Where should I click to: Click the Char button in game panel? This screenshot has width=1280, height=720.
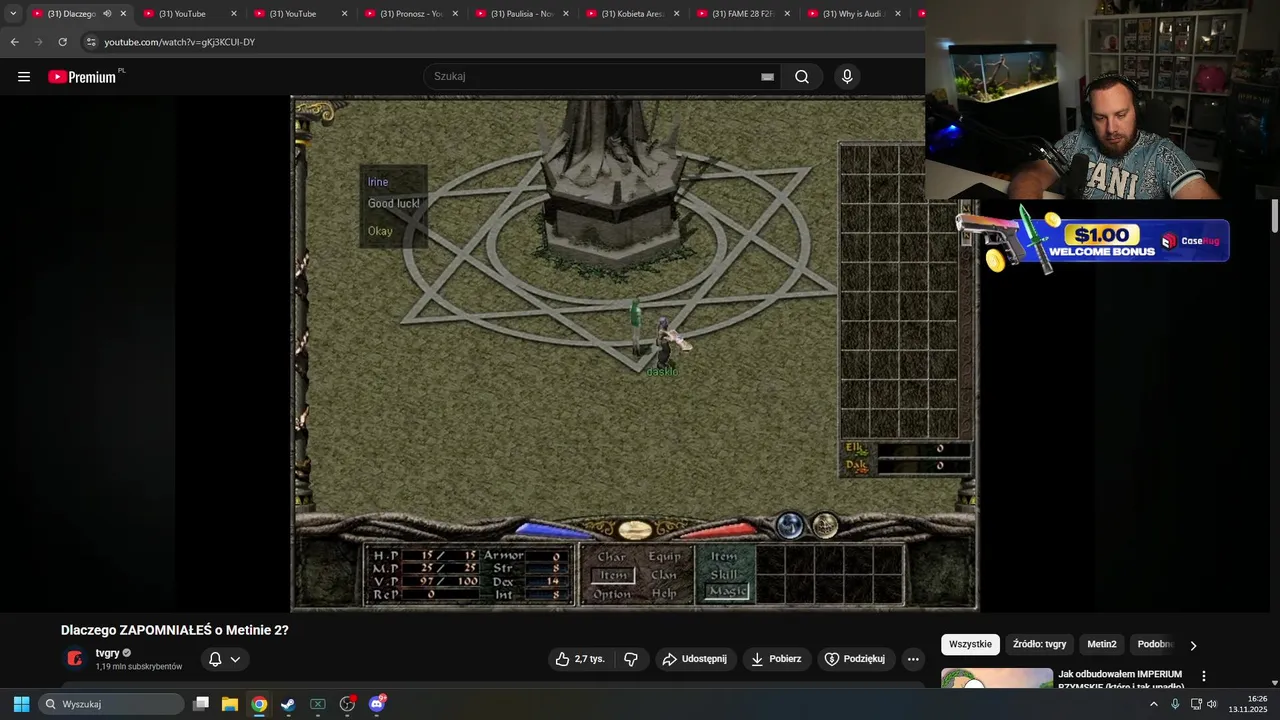point(612,557)
